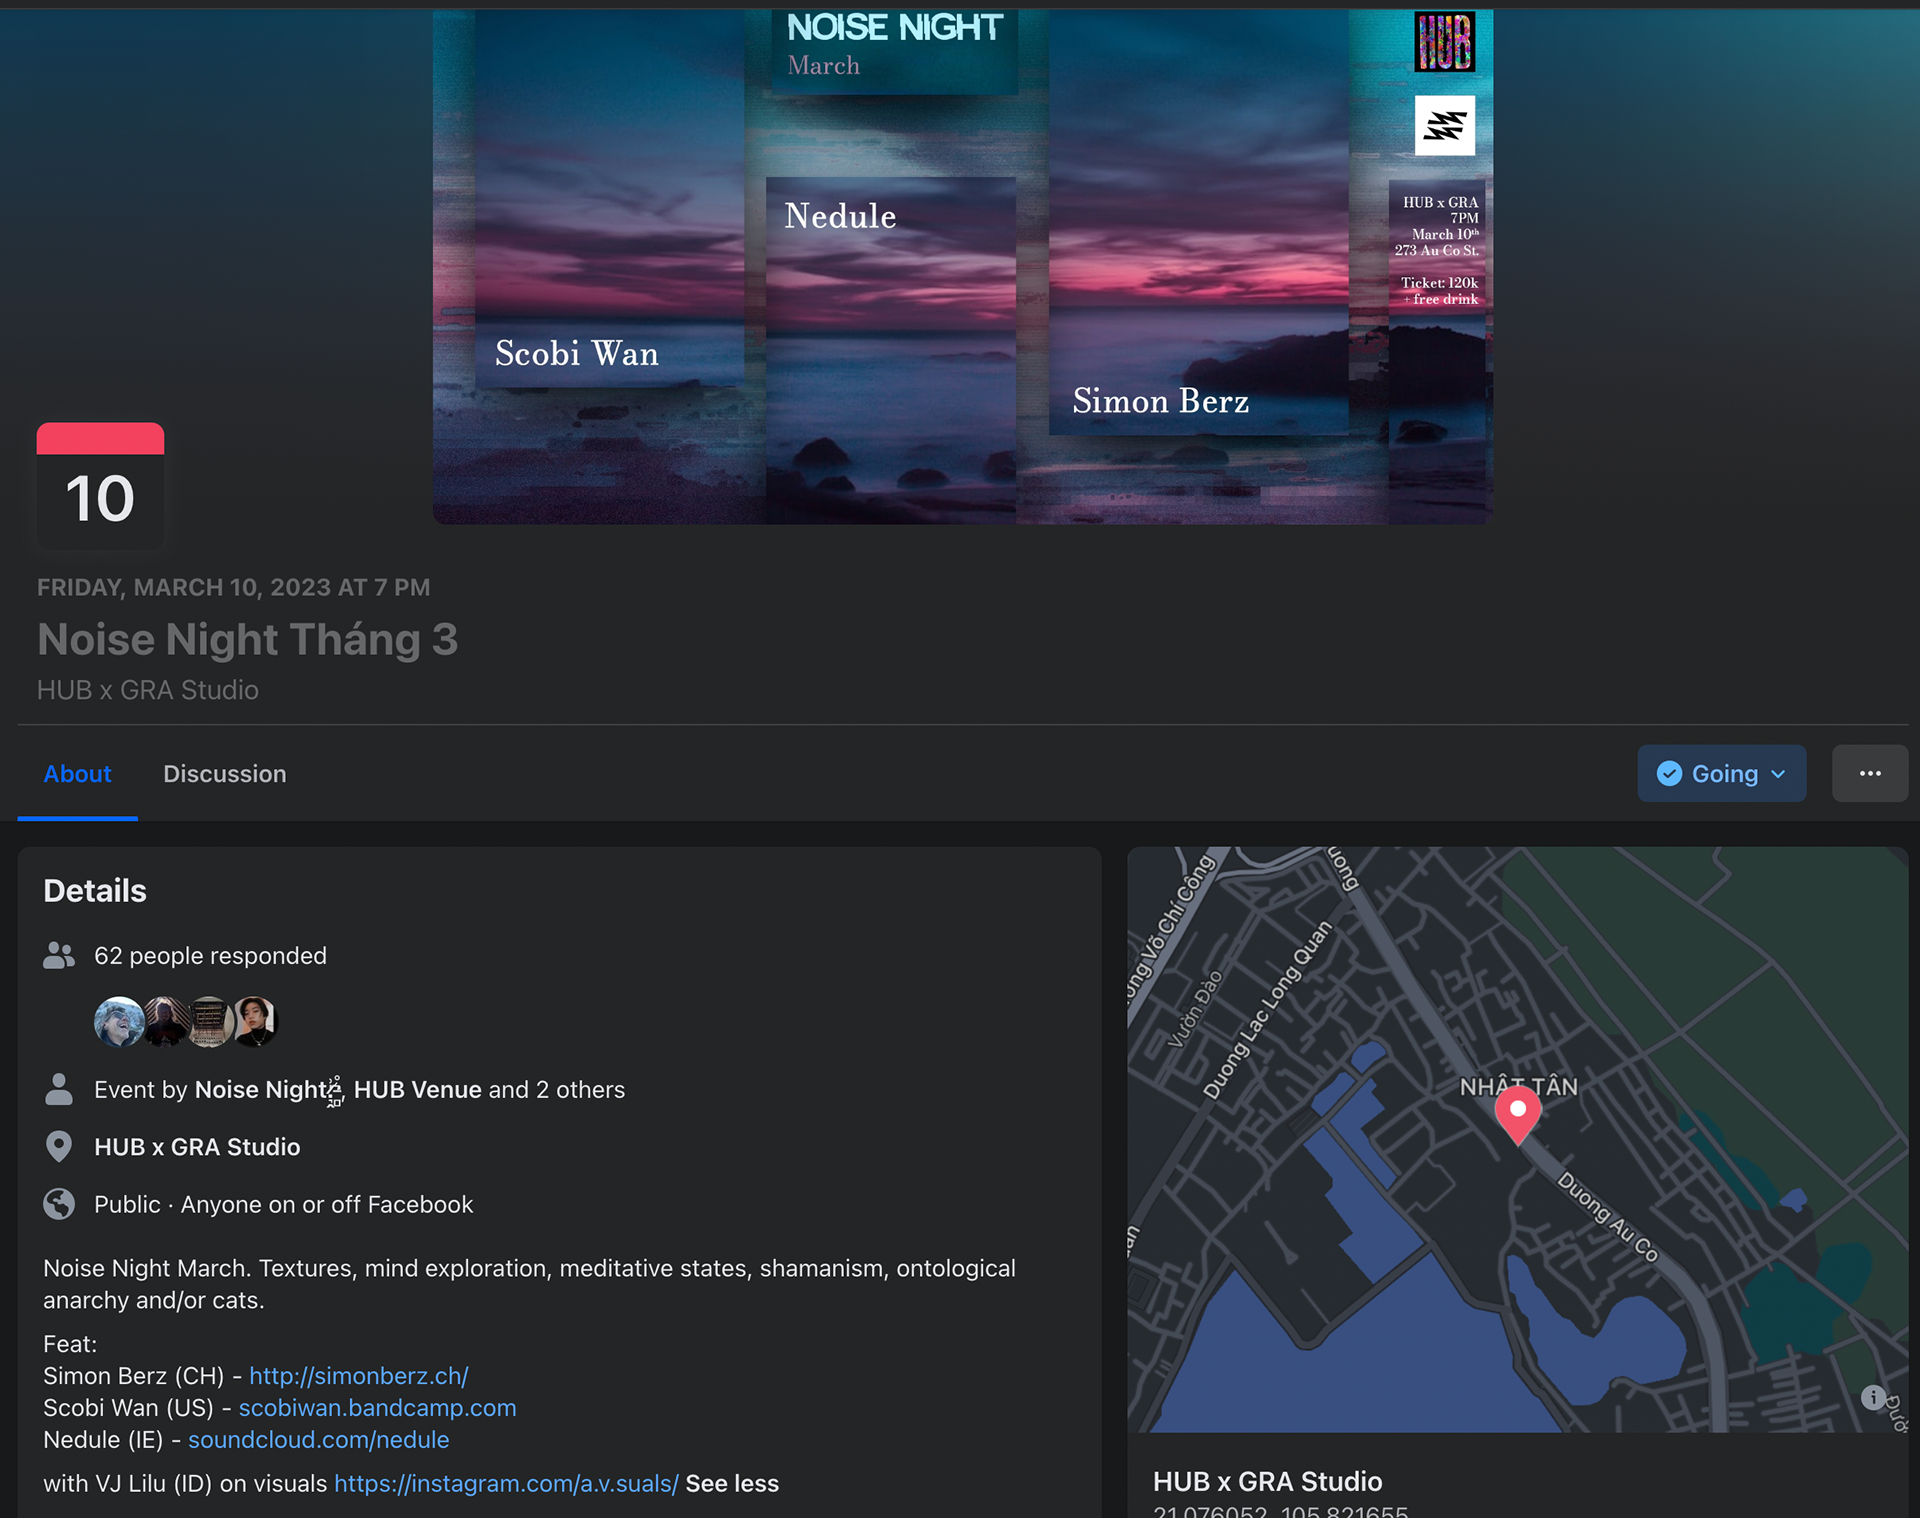1920x1518 pixels.
Task: Open the HUB Venue host page
Action: 417,1090
